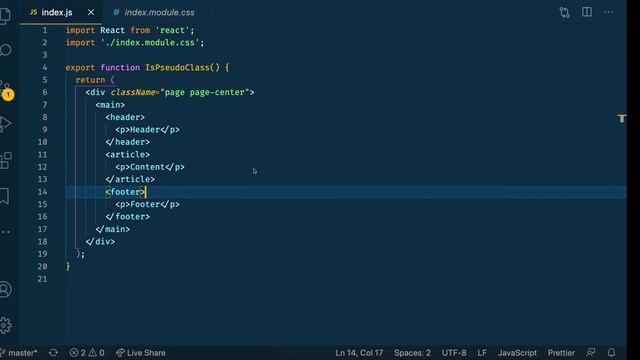This screenshot has width=640, height=360.
Task: Click line number 4 in the gutter
Action: click(45, 67)
